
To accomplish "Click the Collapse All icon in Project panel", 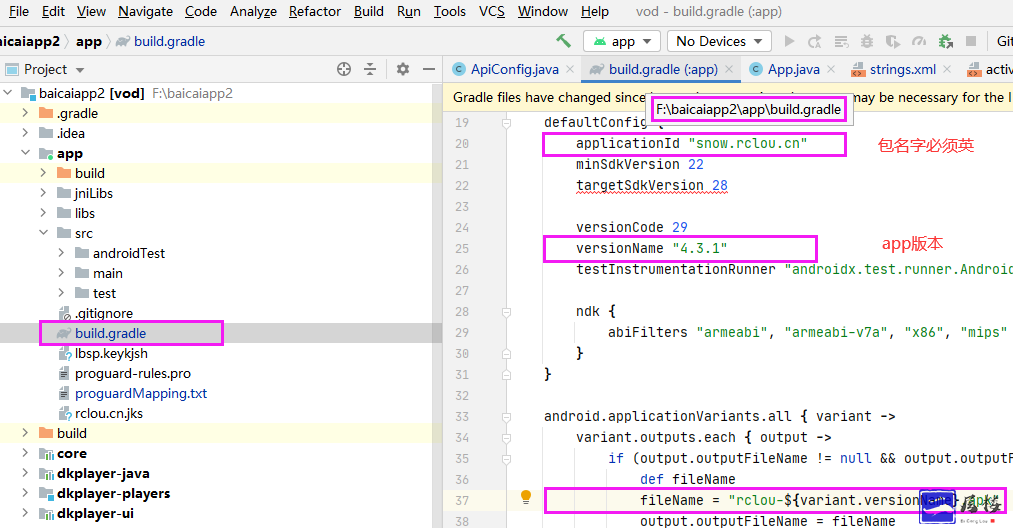I will point(370,69).
